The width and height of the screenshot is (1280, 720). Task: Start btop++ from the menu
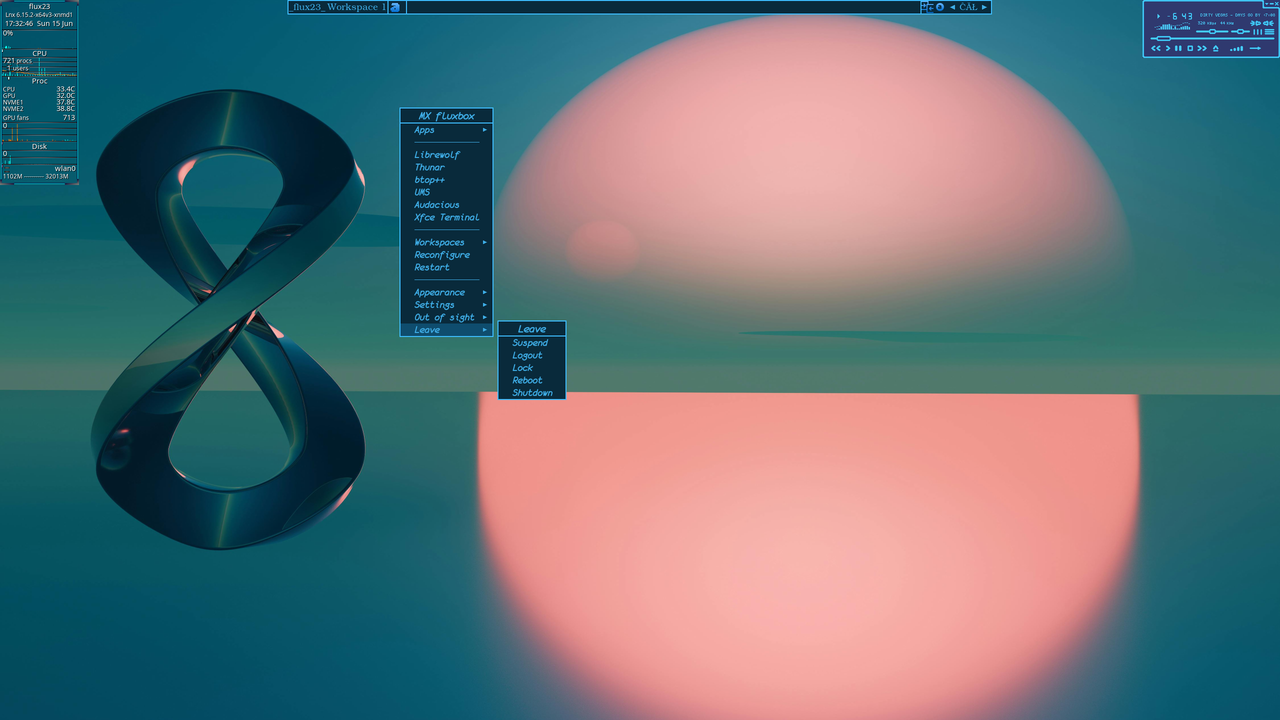point(446,180)
